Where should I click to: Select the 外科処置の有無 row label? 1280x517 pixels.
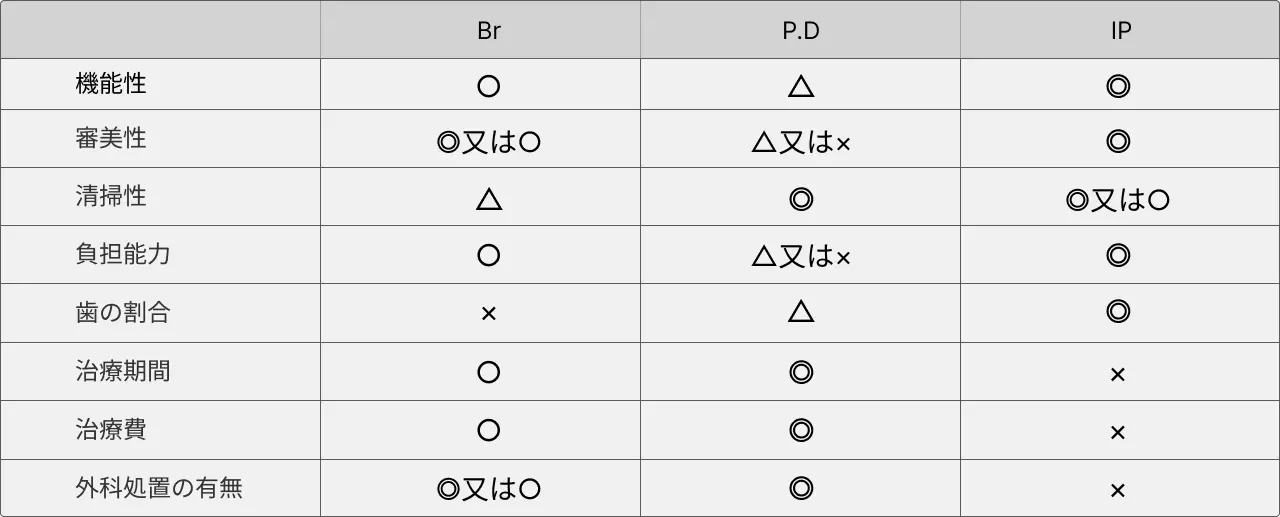pyautogui.click(x=159, y=488)
